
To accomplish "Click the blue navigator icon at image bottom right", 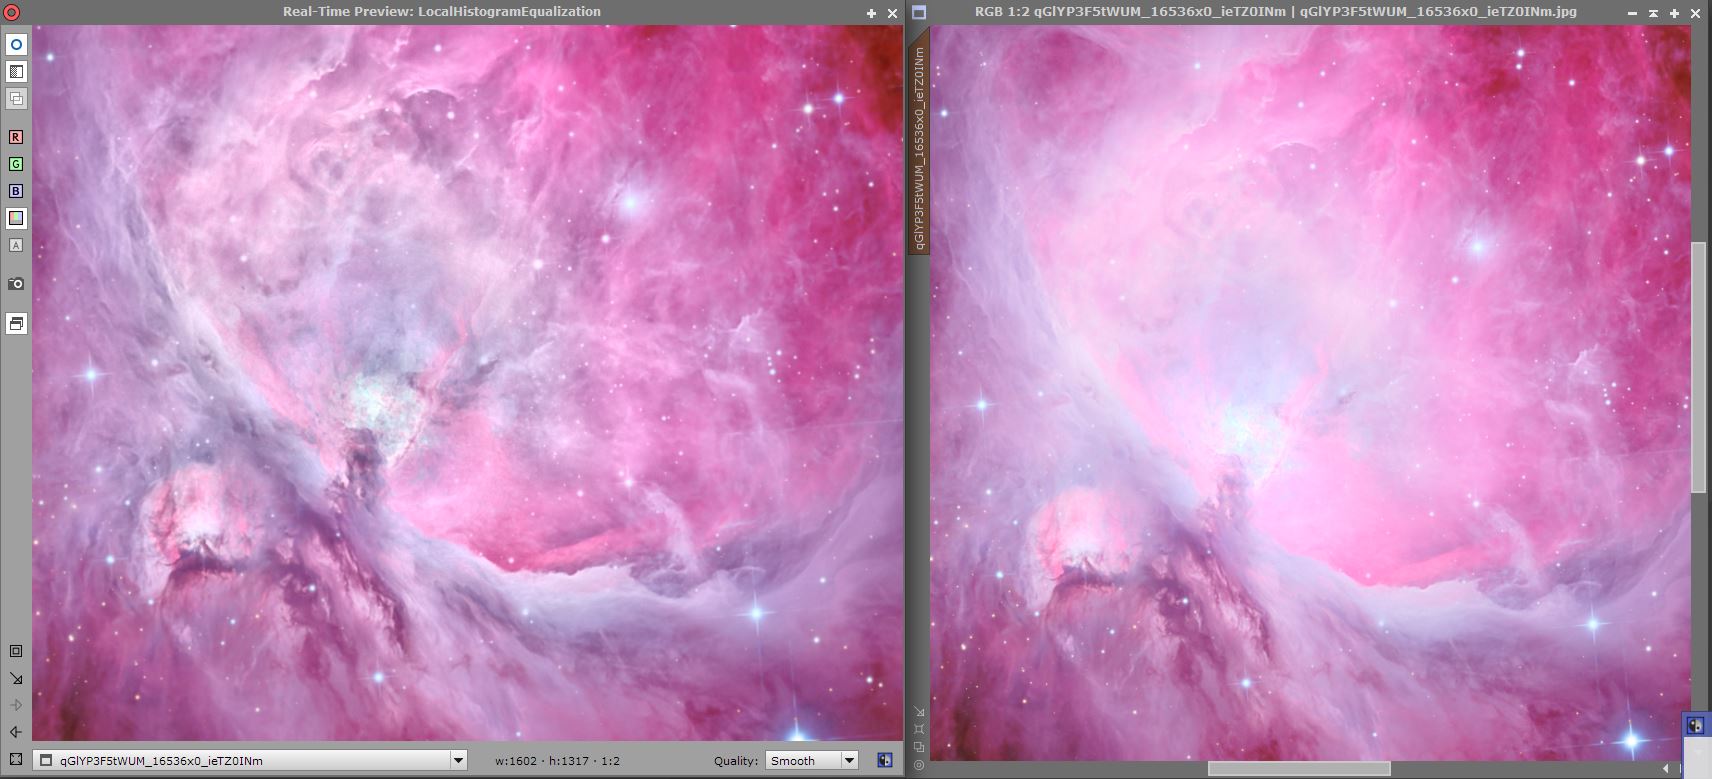I will pyautogui.click(x=1695, y=726).
